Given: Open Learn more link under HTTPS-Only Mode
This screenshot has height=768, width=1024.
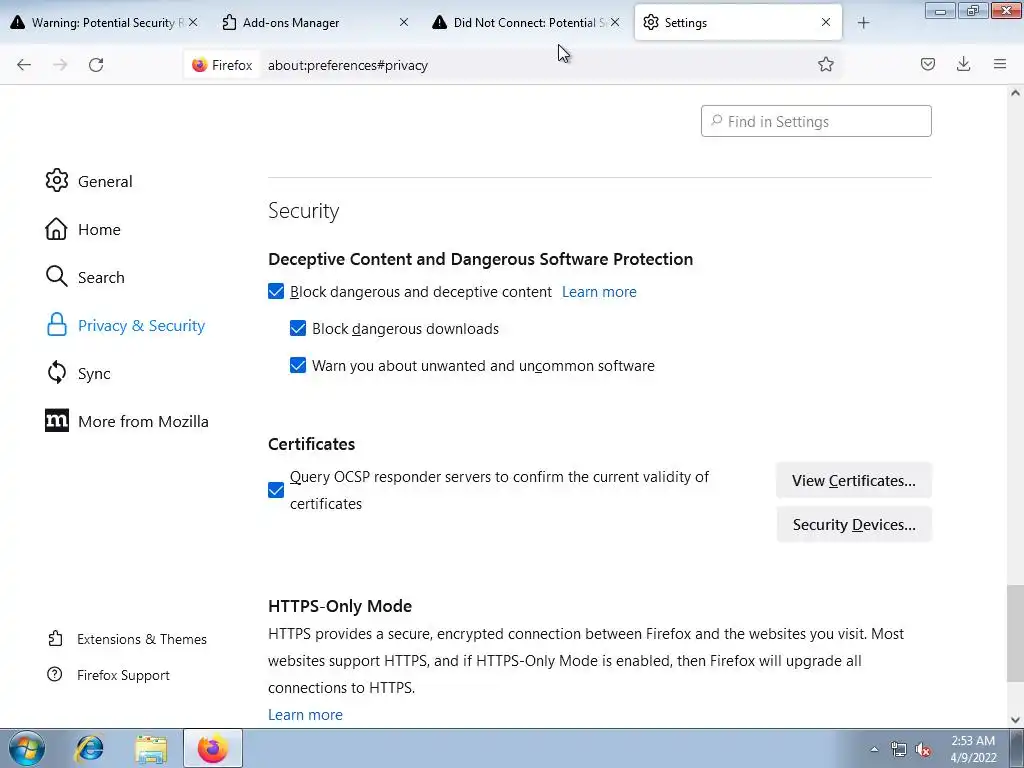Looking at the screenshot, I should 305,714.
